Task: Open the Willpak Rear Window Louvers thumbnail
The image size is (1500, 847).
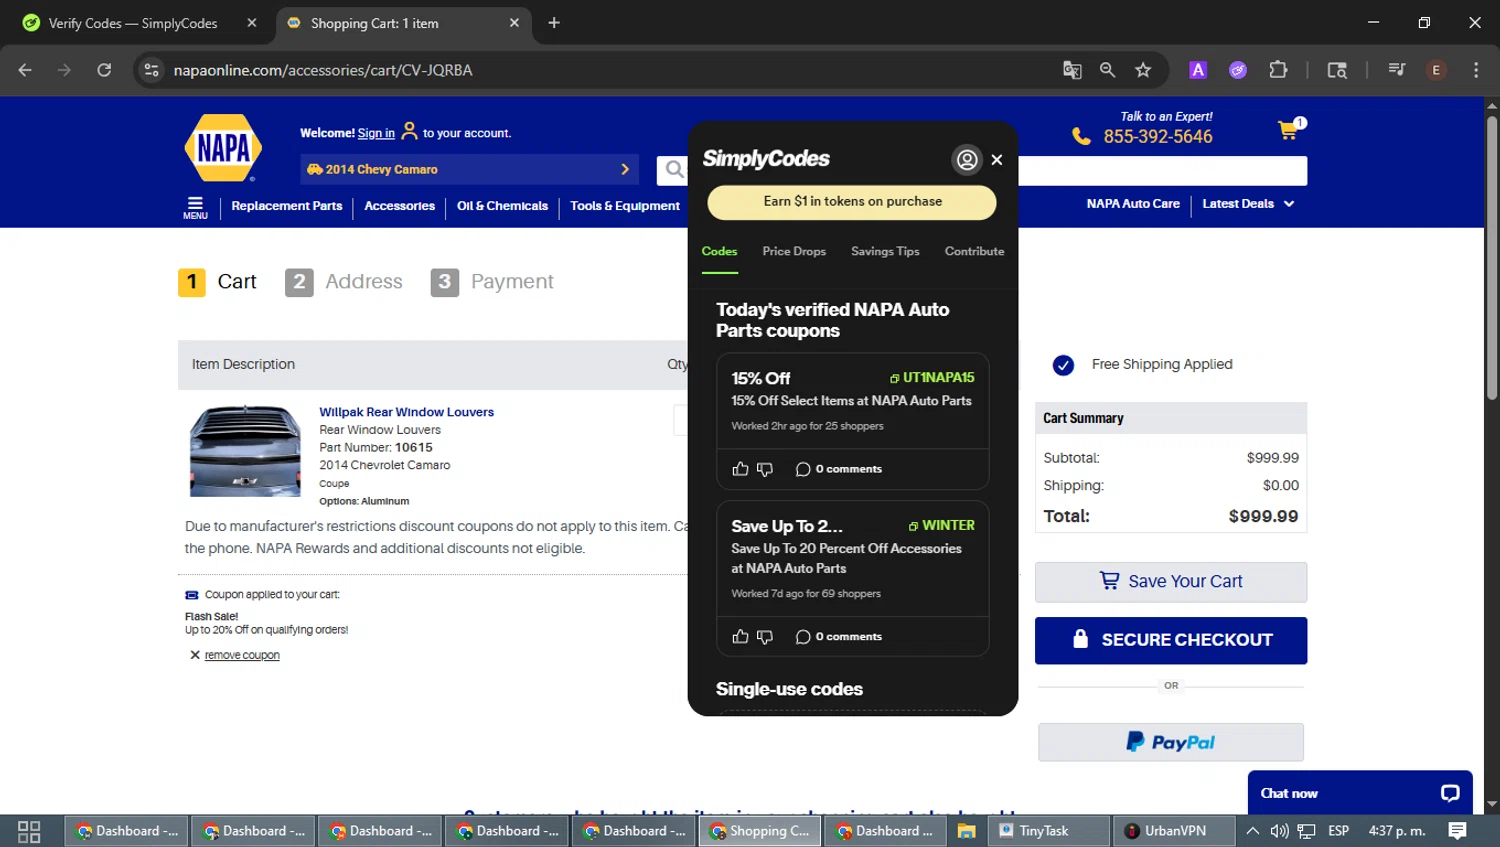Action: pyautogui.click(x=245, y=451)
